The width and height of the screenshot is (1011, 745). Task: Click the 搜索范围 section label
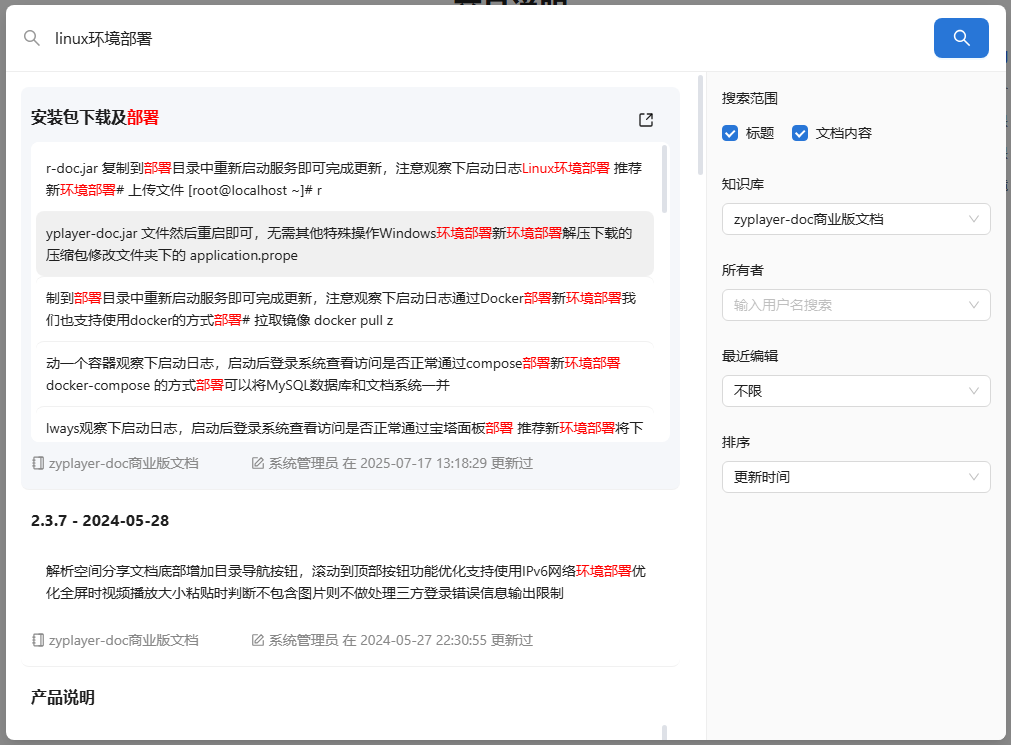[x=749, y=98]
